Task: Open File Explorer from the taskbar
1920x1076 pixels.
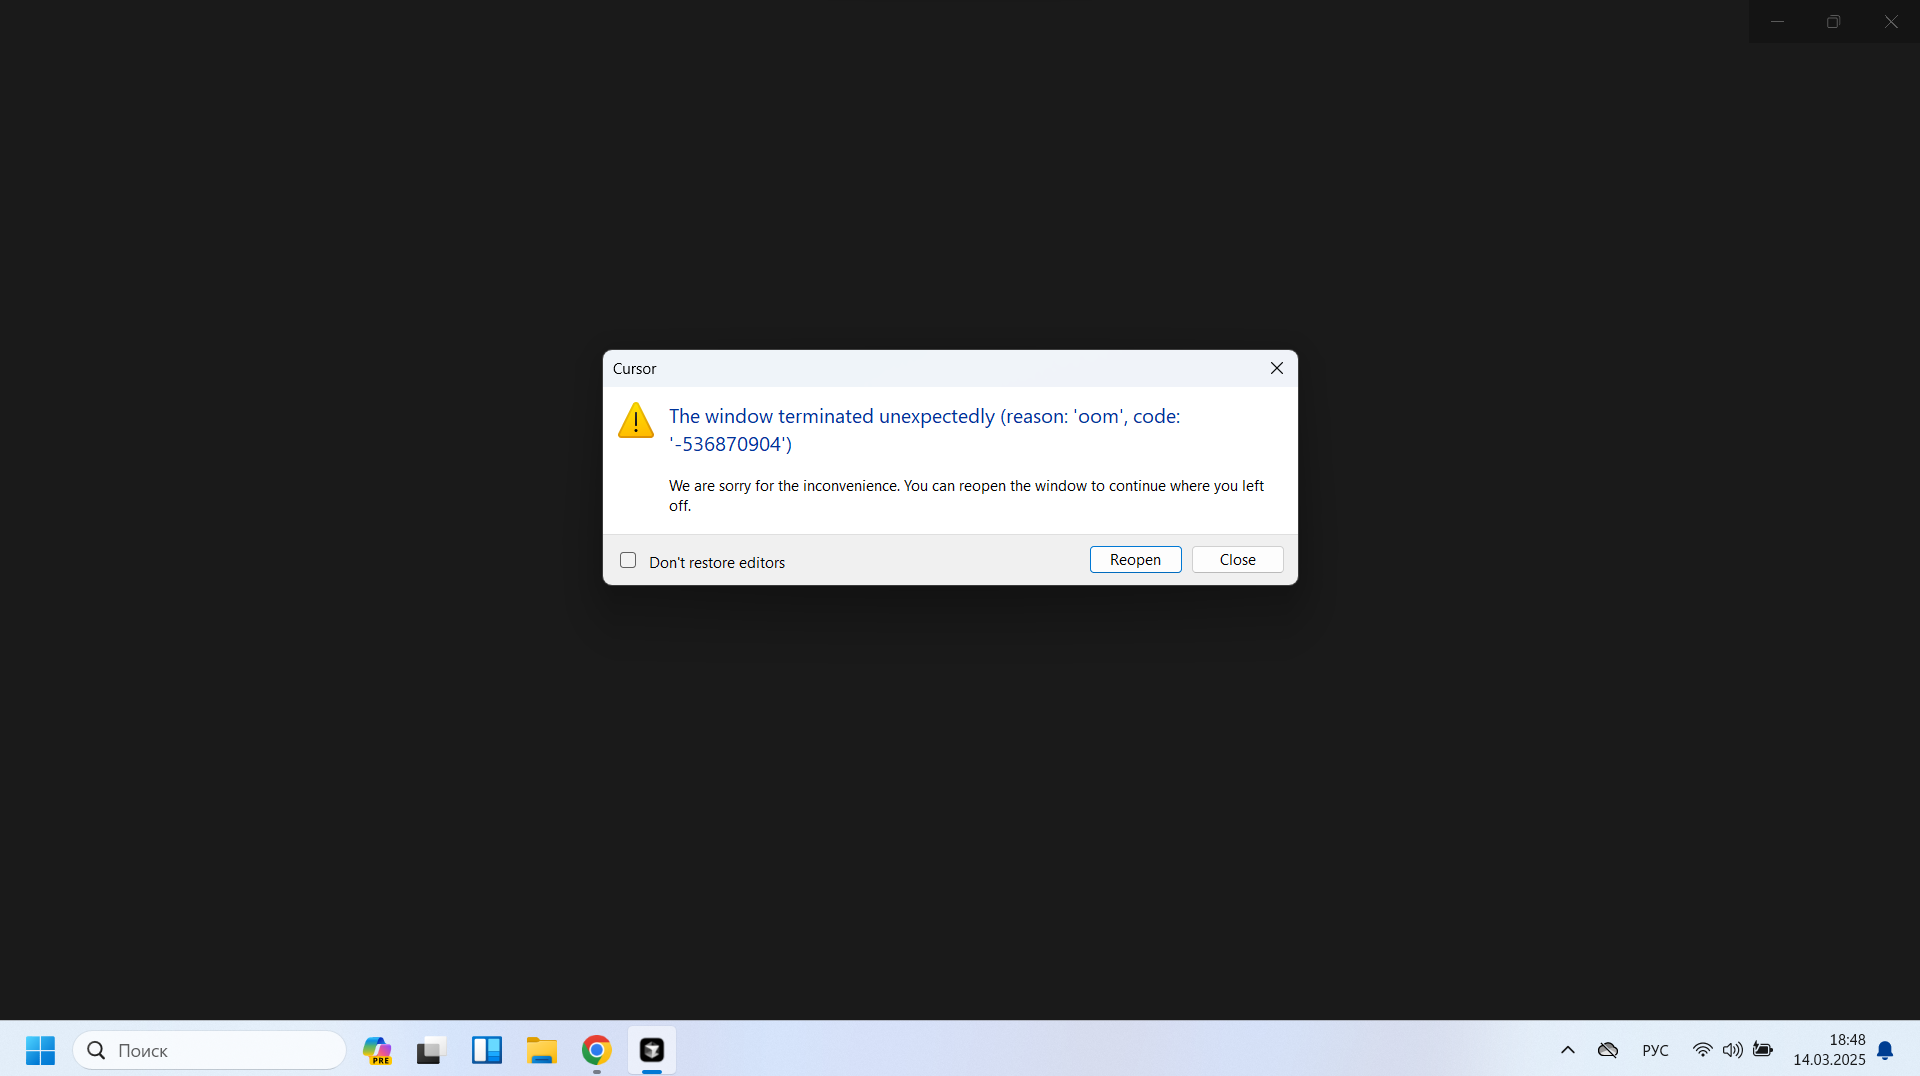Action: tap(542, 1050)
